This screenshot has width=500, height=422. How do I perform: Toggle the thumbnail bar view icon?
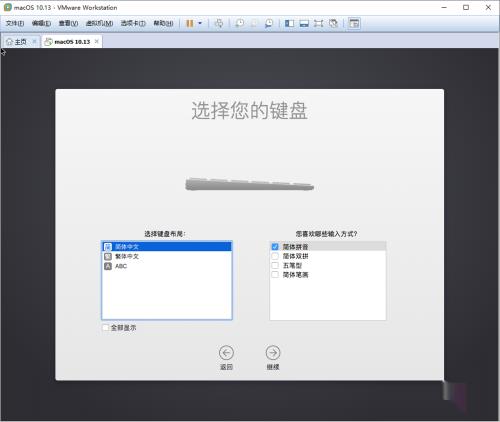pyautogui.click(x=304, y=23)
